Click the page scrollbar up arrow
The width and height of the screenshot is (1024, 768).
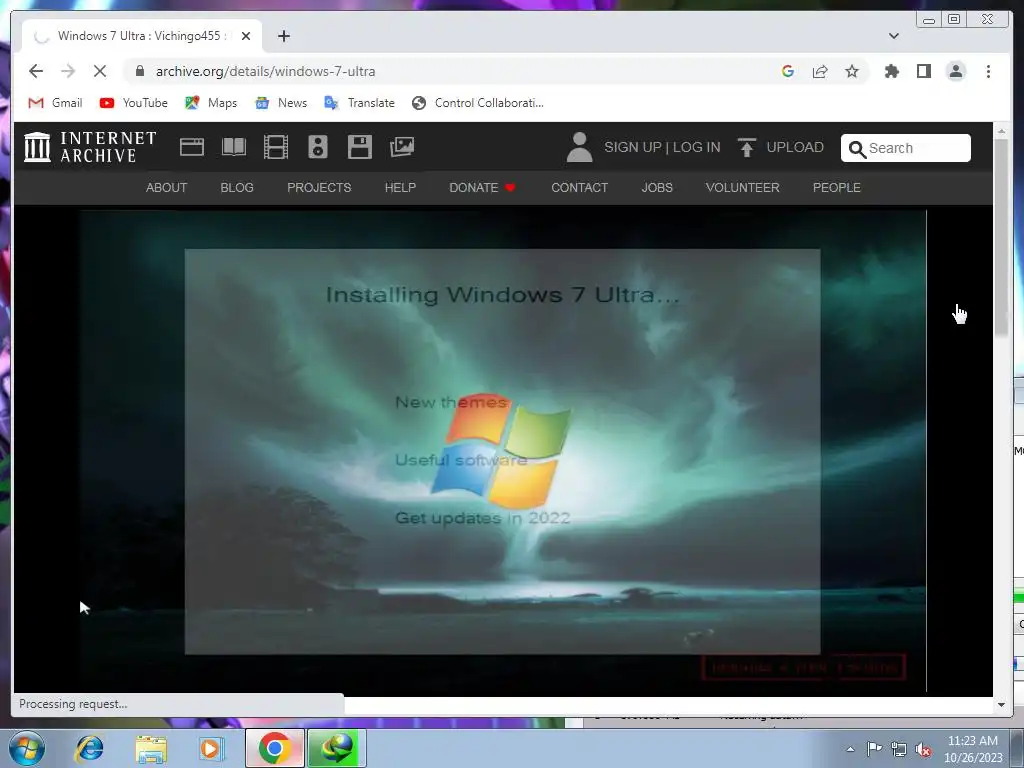coord(1001,131)
